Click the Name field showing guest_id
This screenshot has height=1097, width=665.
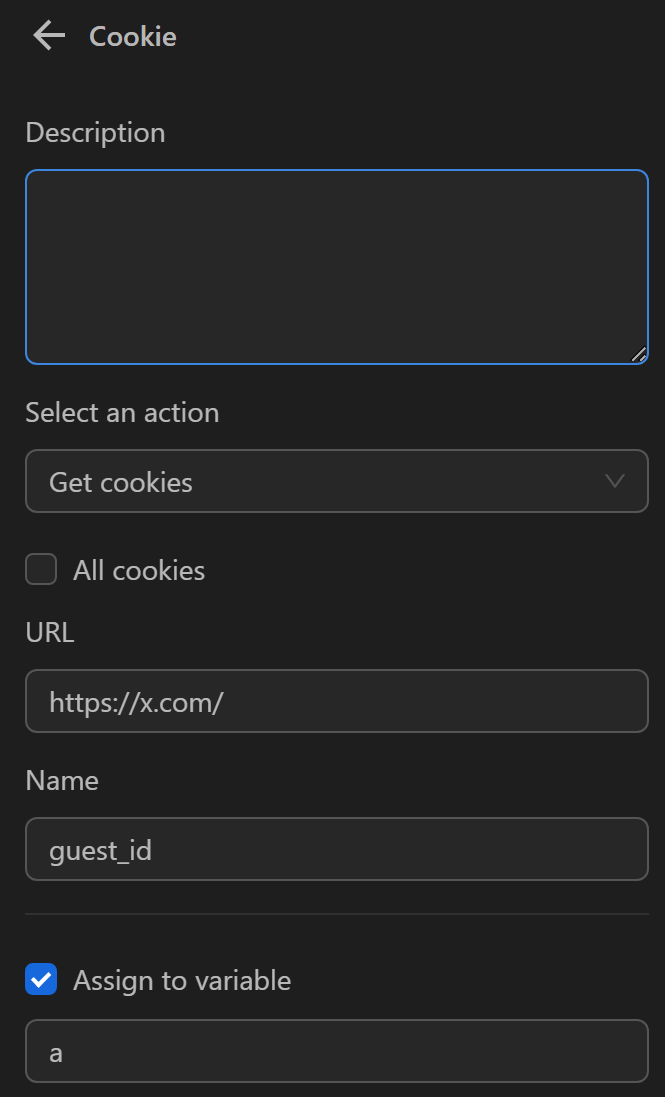(x=336, y=849)
